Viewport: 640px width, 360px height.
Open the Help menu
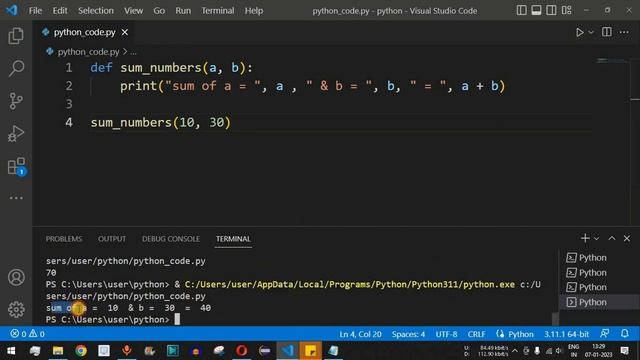253,11
